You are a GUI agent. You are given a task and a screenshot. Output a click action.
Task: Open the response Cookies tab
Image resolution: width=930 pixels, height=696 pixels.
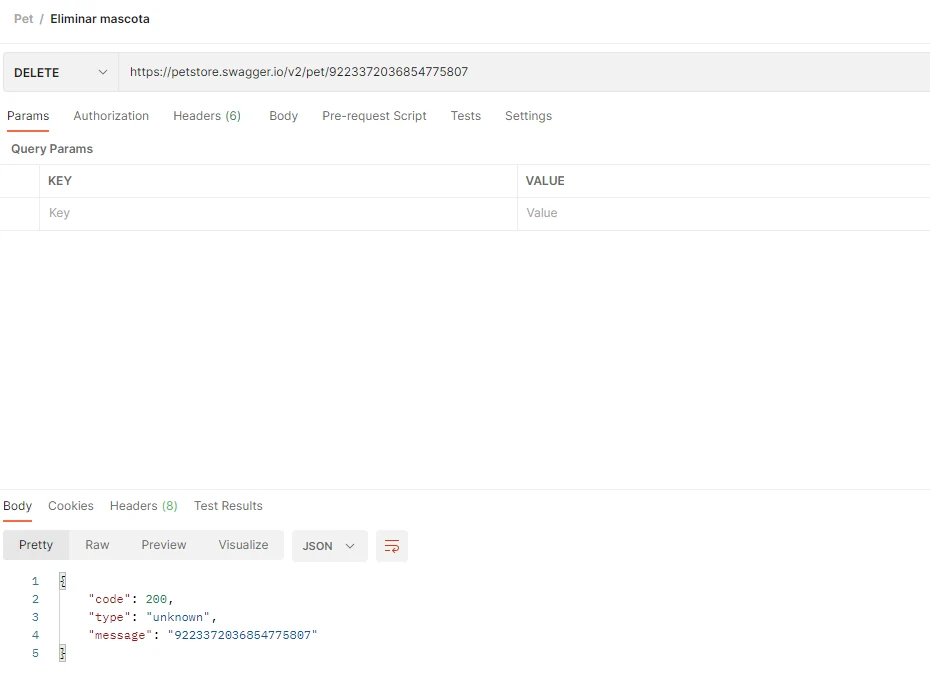click(71, 506)
